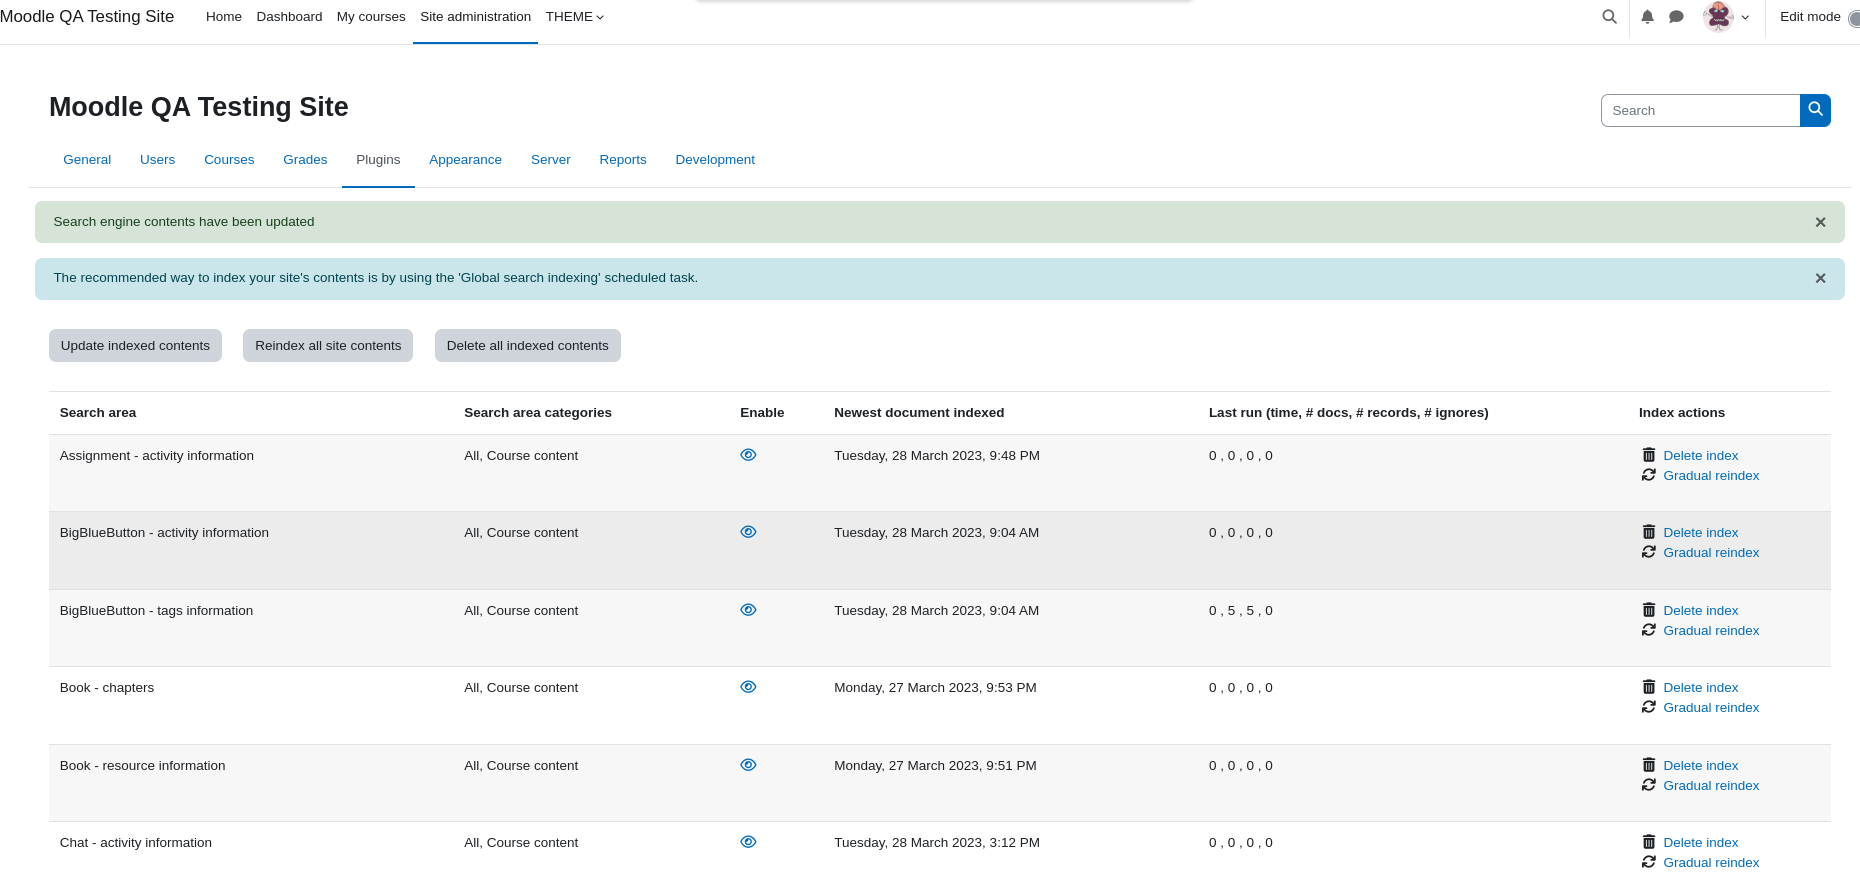Toggle enable eye for Assignment activity information

point(748,455)
